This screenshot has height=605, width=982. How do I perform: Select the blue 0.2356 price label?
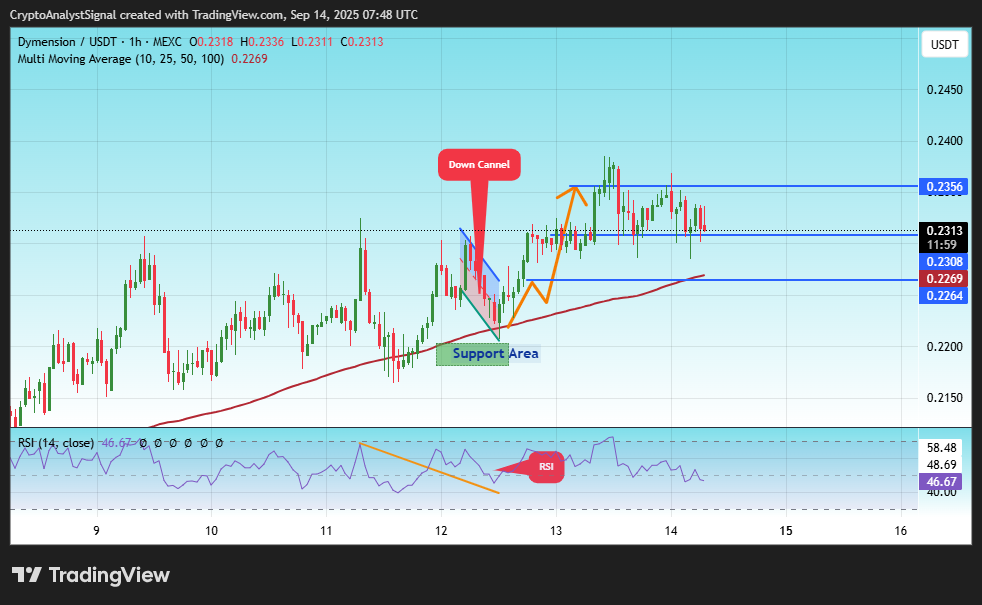click(x=943, y=187)
